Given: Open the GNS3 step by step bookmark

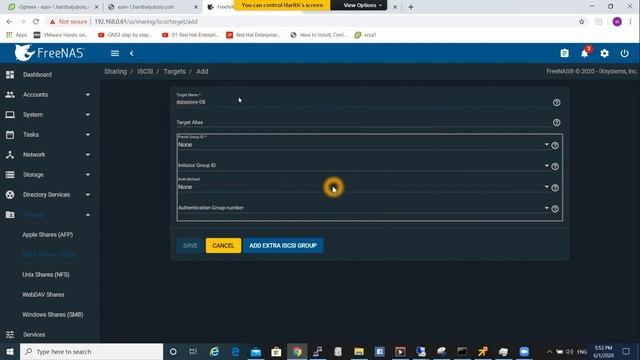Looking at the screenshot, I should [x=125, y=35].
